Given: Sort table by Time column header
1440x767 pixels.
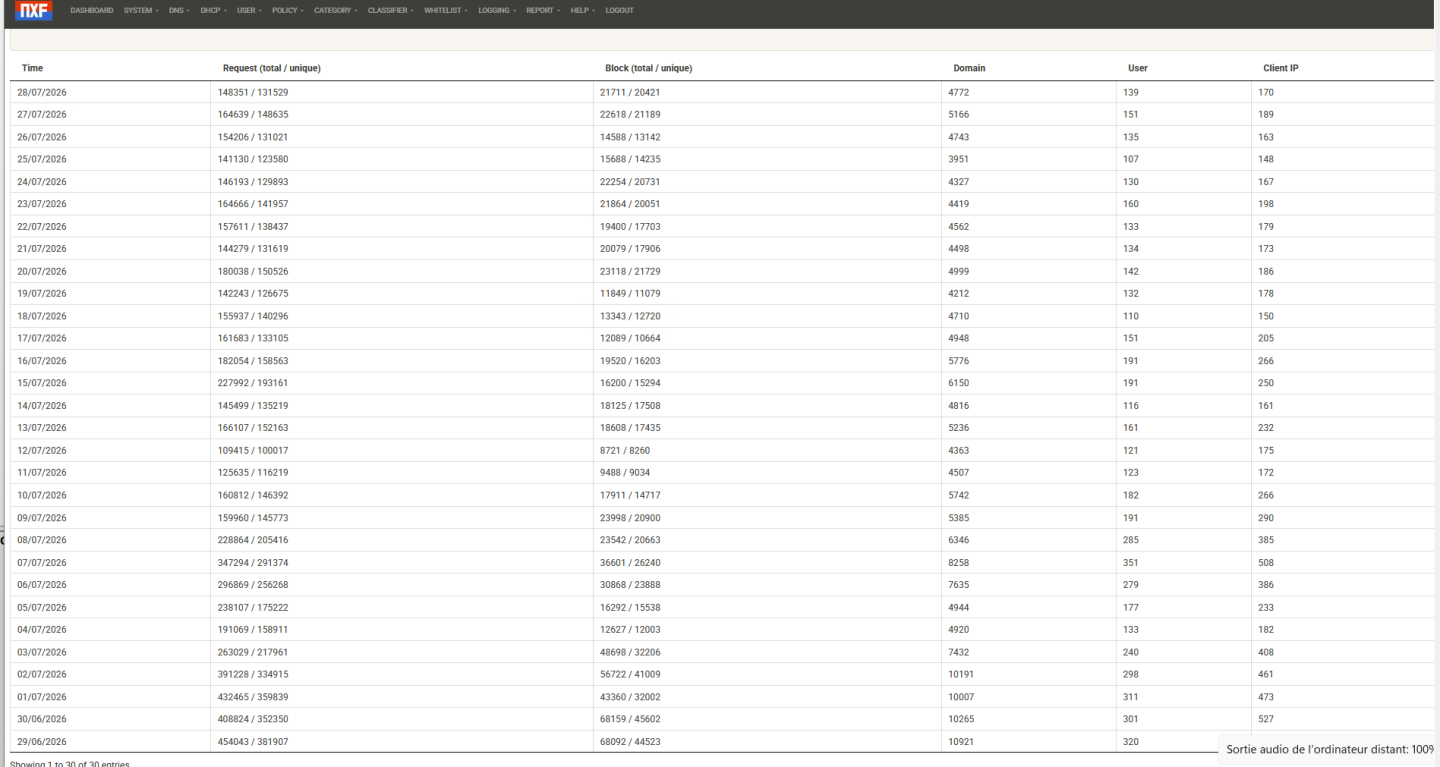Looking at the screenshot, I should click(x=32, y=68).
